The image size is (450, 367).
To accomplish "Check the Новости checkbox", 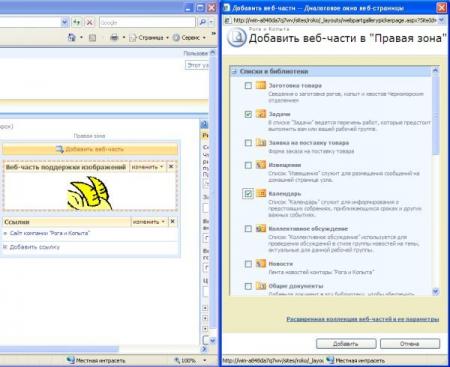I will coord(248,264).
